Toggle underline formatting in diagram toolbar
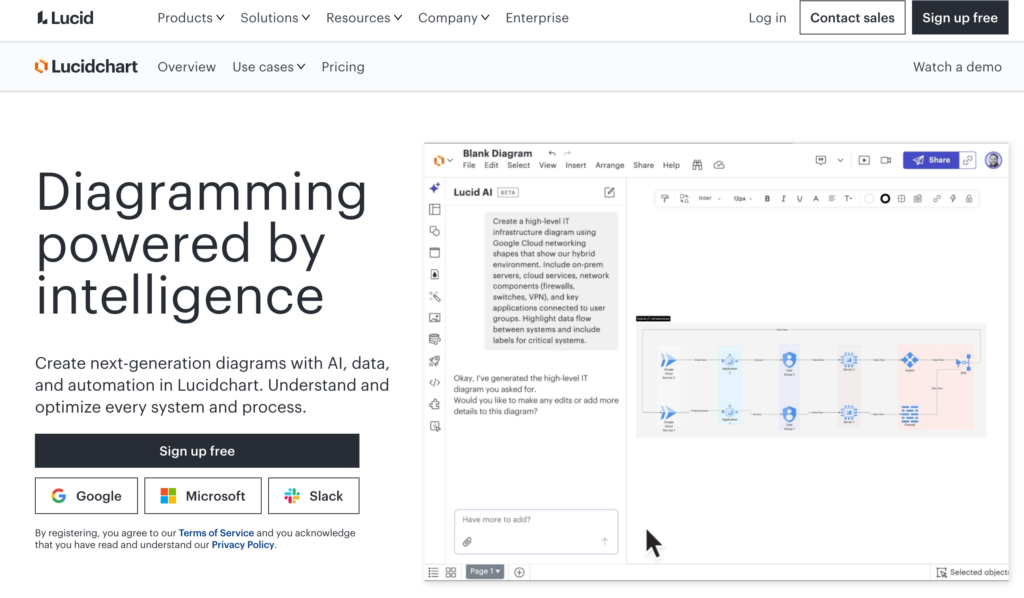Image resolution: width=1024 pixels, height=598 pixels. click(x=799, y=198)
